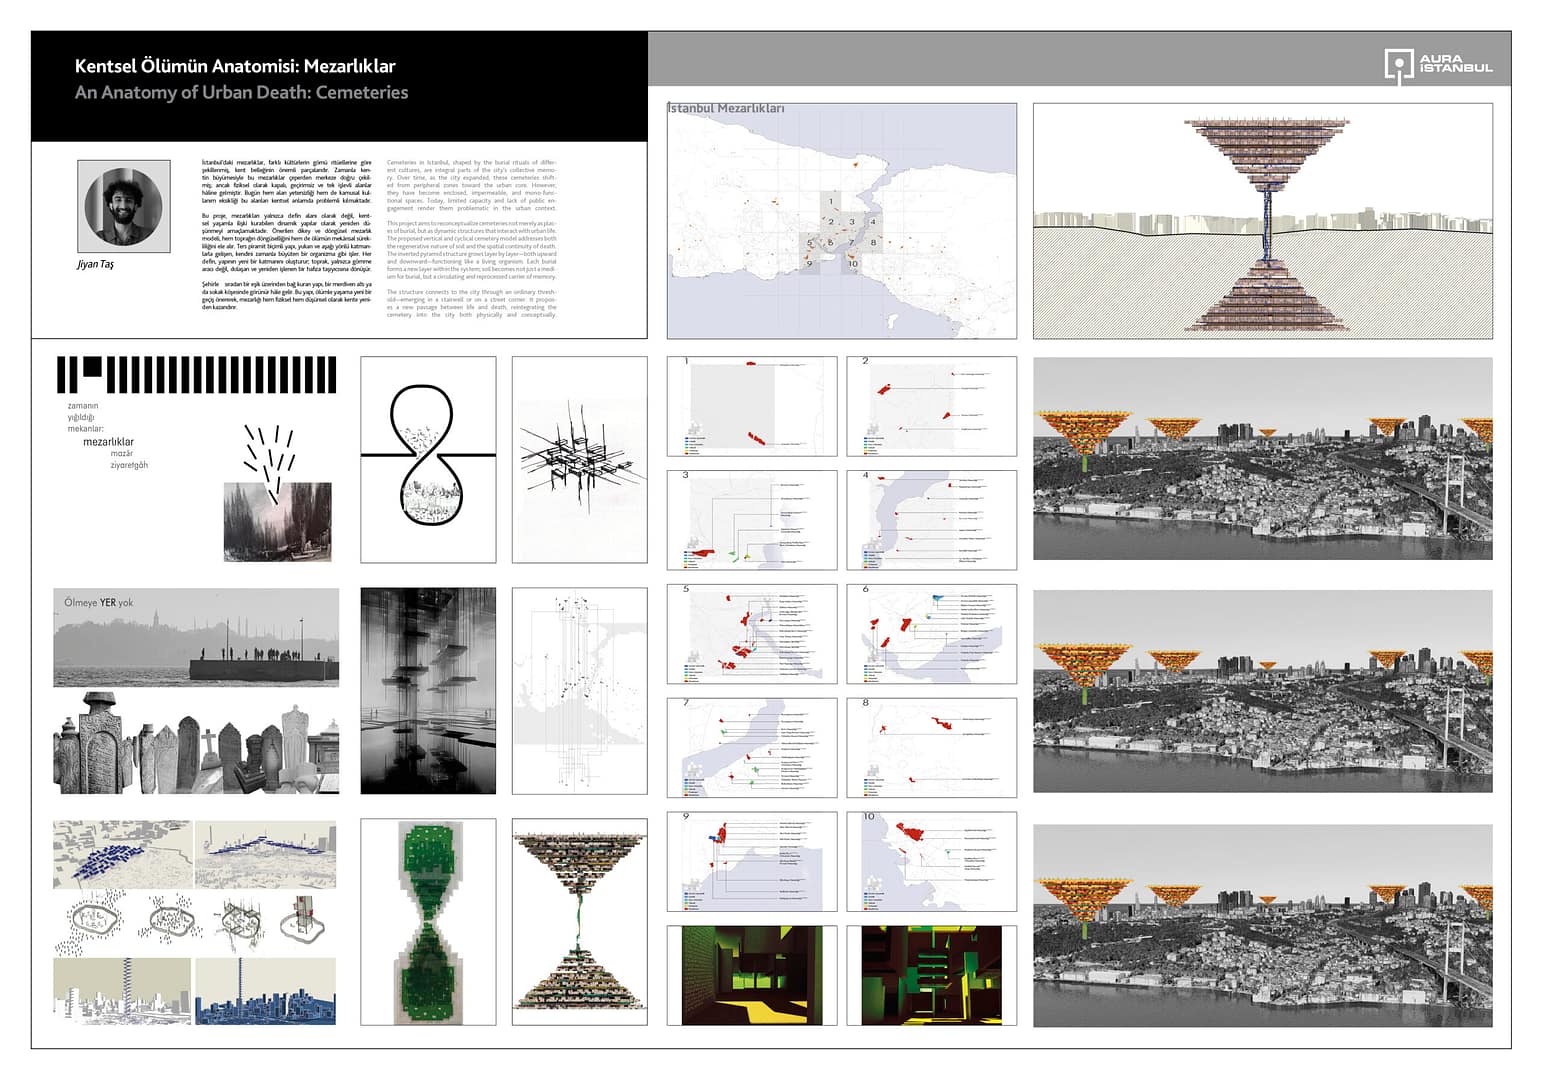Click the 'Jiyan Taş' author name
This screenshot has height=1079, width=1542.
click(95, 264)
